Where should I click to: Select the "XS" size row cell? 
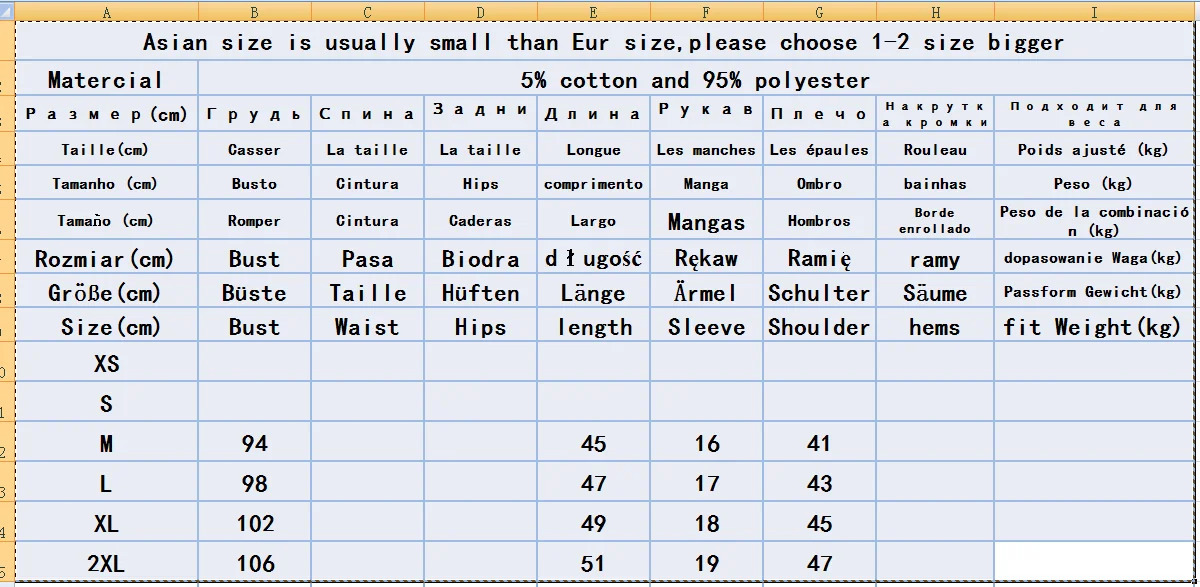click(106, 364)
